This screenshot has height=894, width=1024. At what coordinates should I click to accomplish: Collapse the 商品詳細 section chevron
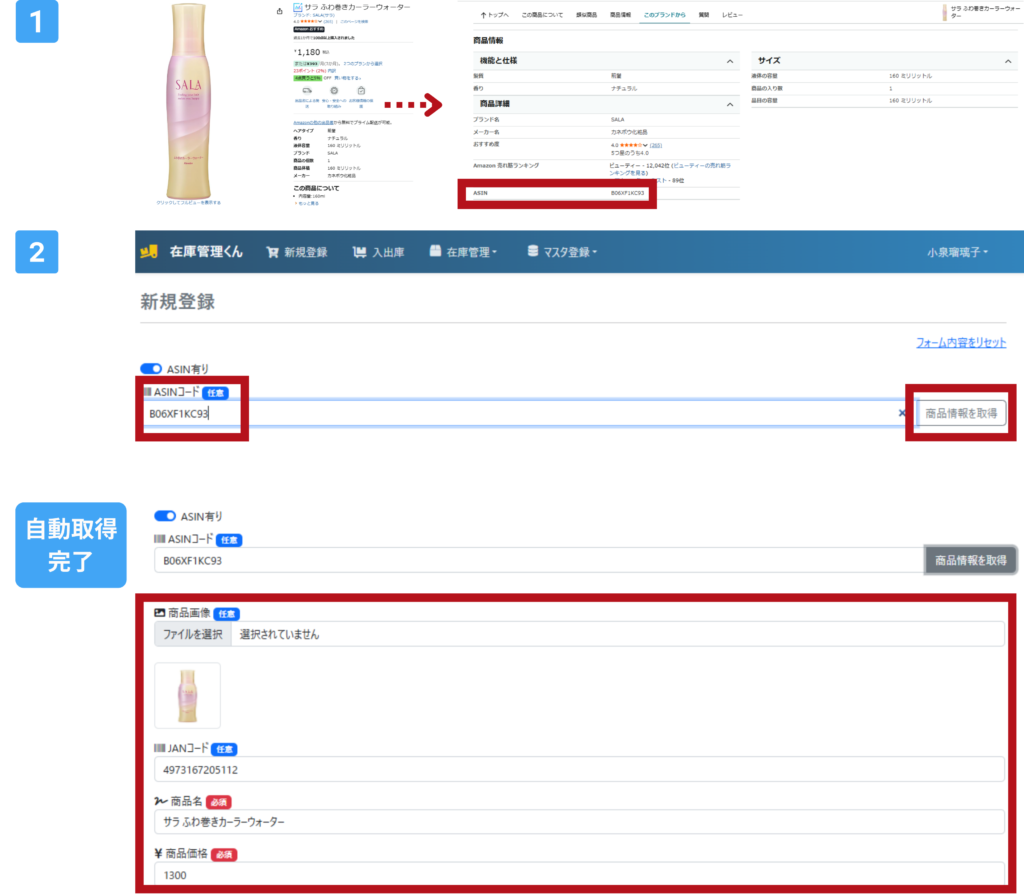730,104
